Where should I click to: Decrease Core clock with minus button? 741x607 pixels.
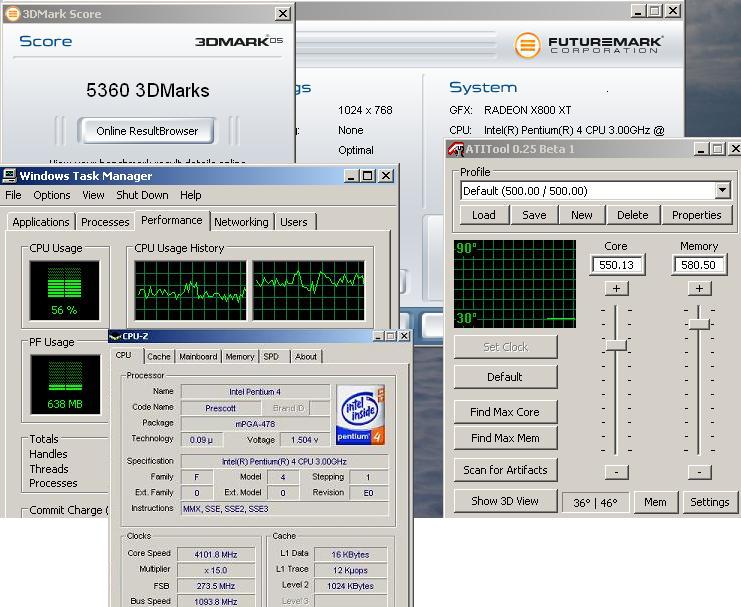616,472
